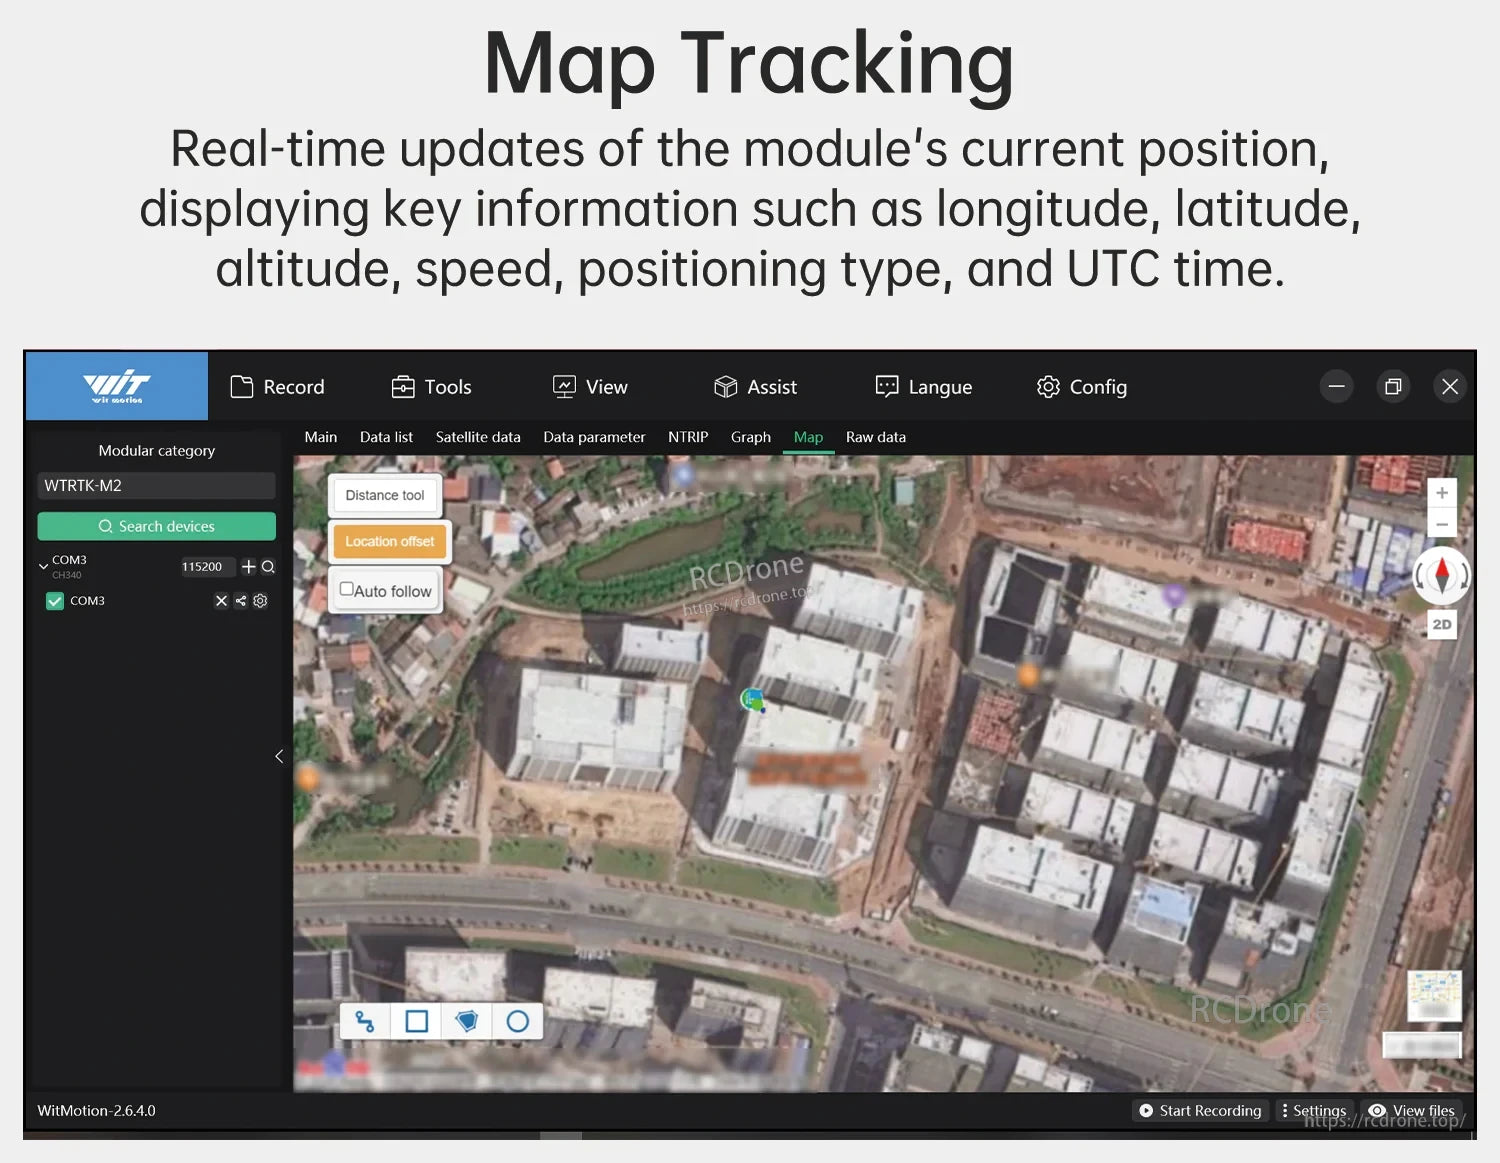Click the Modular category label

[x=157, y=451]
